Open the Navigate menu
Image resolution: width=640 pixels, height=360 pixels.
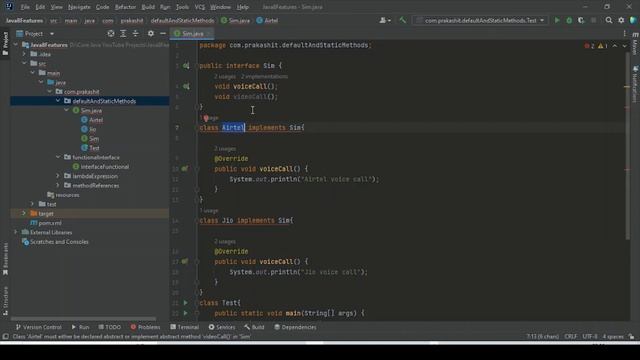pyautogui.click(x=79, y=7)
